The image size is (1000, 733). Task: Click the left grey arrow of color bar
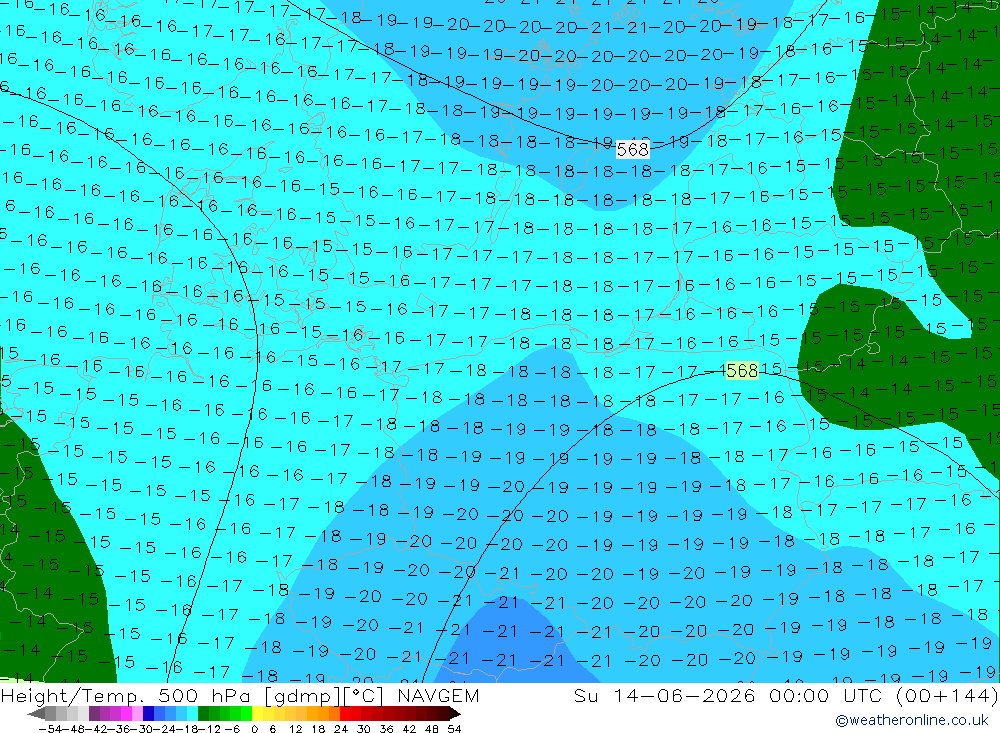36,714
